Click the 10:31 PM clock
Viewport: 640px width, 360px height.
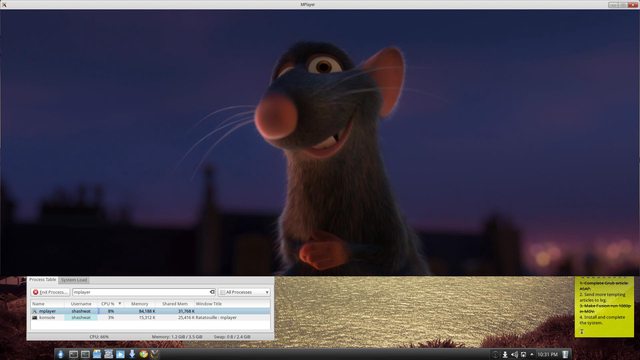[547, 355]
